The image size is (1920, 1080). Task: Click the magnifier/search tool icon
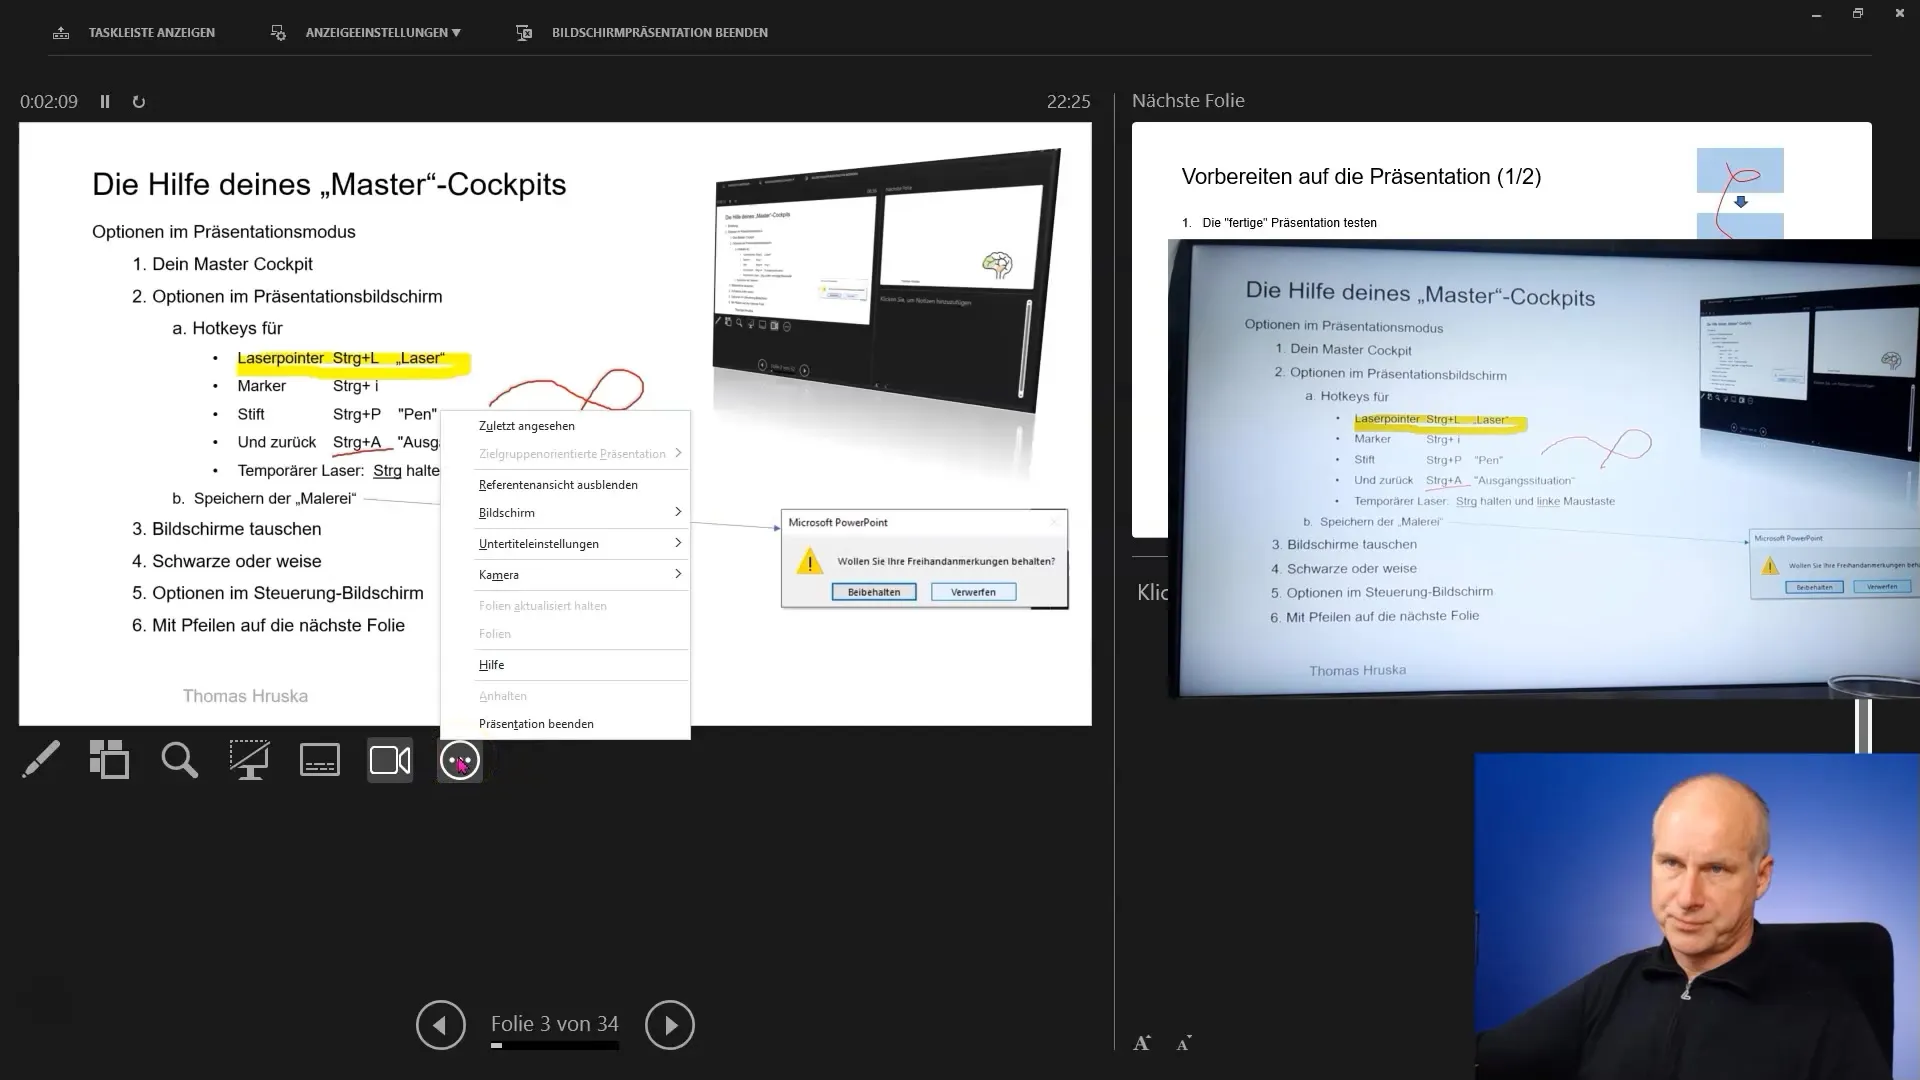click(x=179, y=760)
